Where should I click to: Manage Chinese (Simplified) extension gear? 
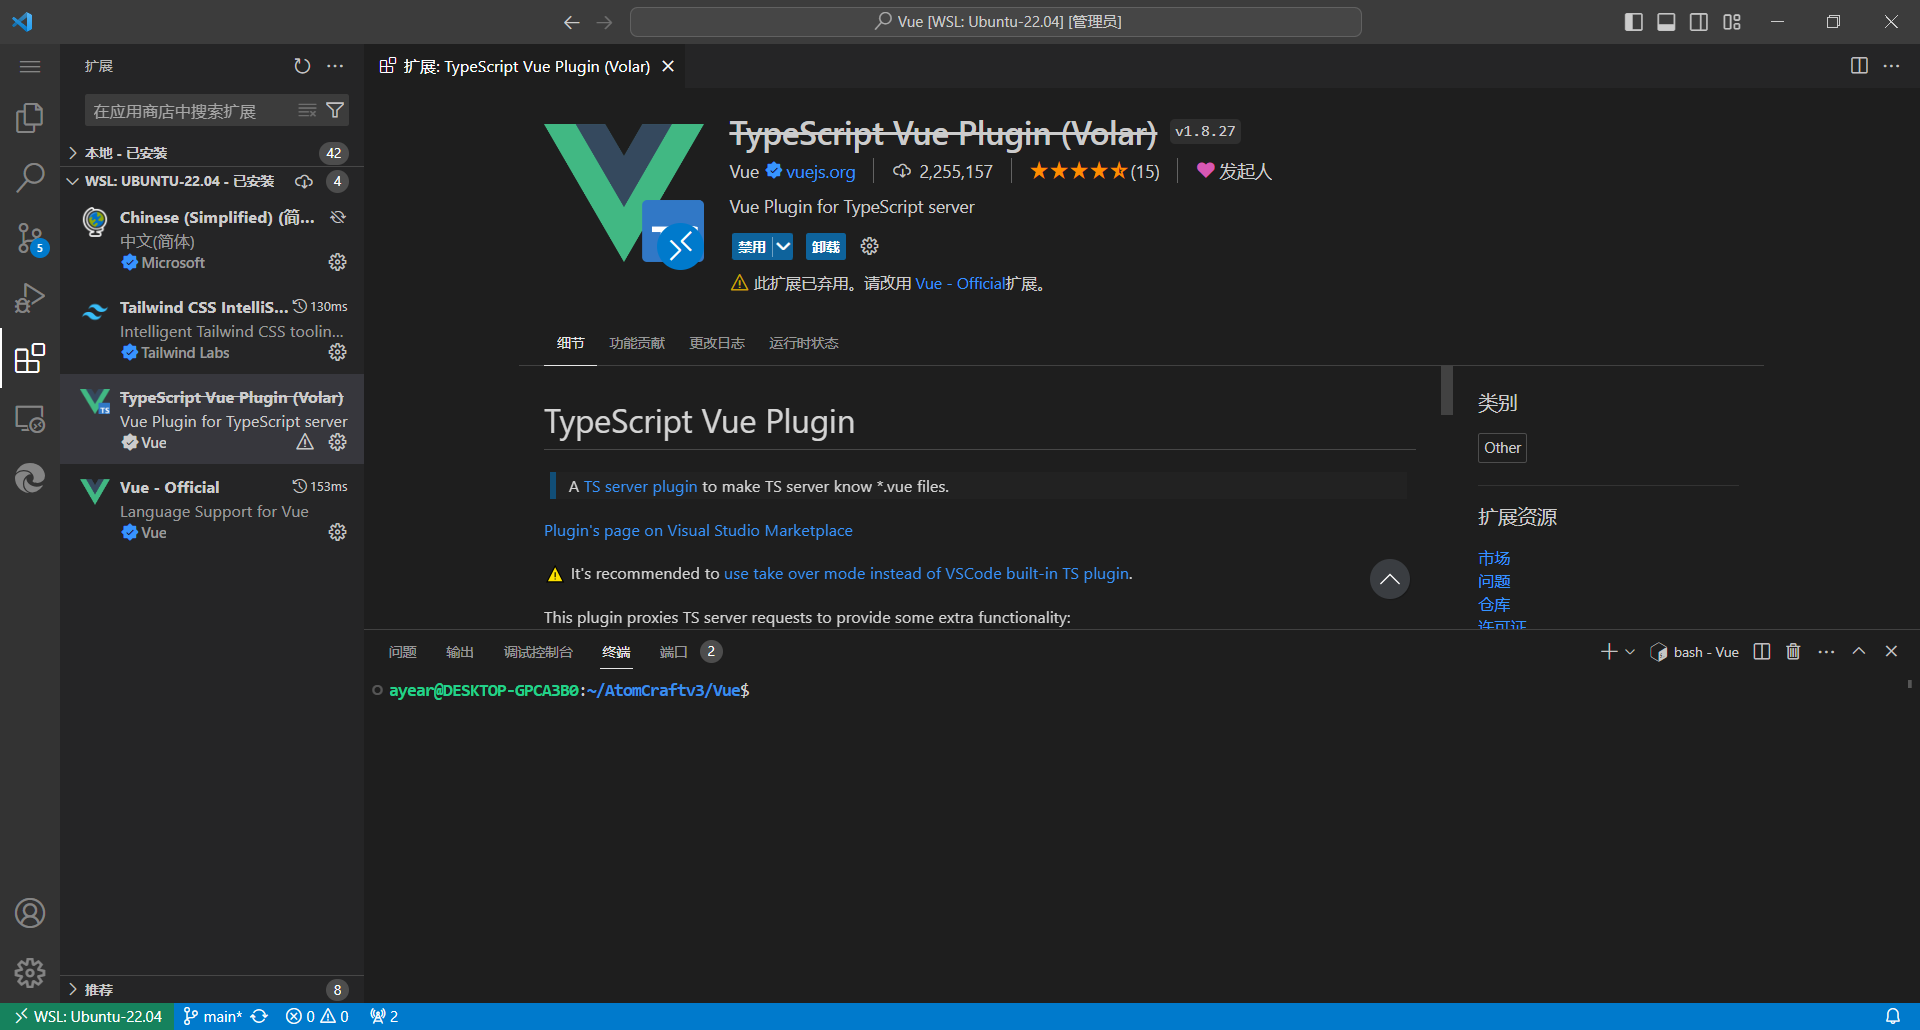tap(338, 262)
